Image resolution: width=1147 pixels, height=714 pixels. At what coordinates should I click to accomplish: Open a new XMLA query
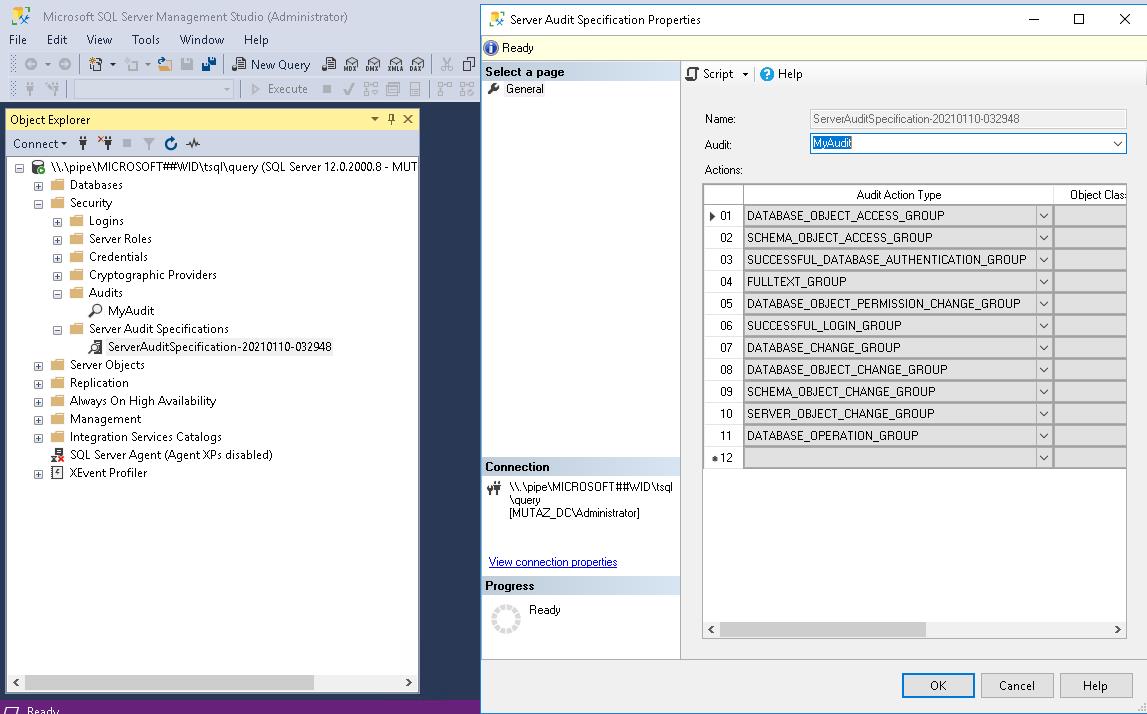[x=396, y=64]
